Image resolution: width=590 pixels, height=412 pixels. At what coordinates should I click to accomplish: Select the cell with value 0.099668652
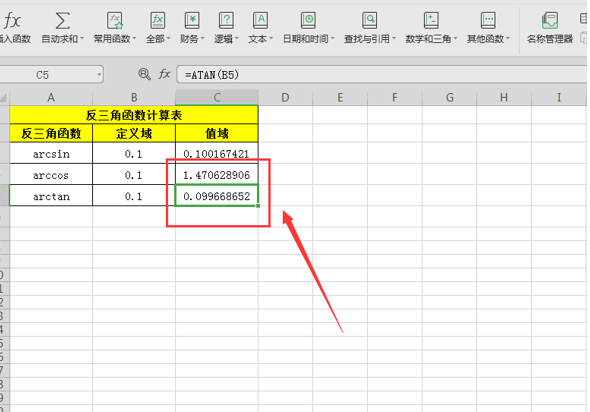coord(217,196)
